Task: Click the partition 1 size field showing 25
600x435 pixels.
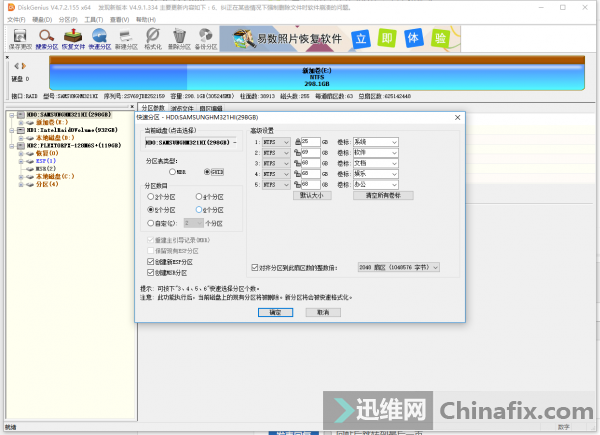Action: 311,142
